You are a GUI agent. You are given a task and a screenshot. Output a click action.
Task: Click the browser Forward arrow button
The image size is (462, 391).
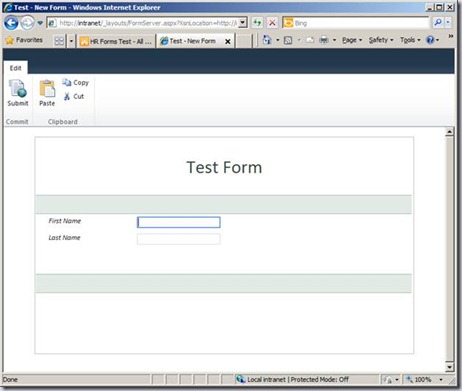(27, 23)
